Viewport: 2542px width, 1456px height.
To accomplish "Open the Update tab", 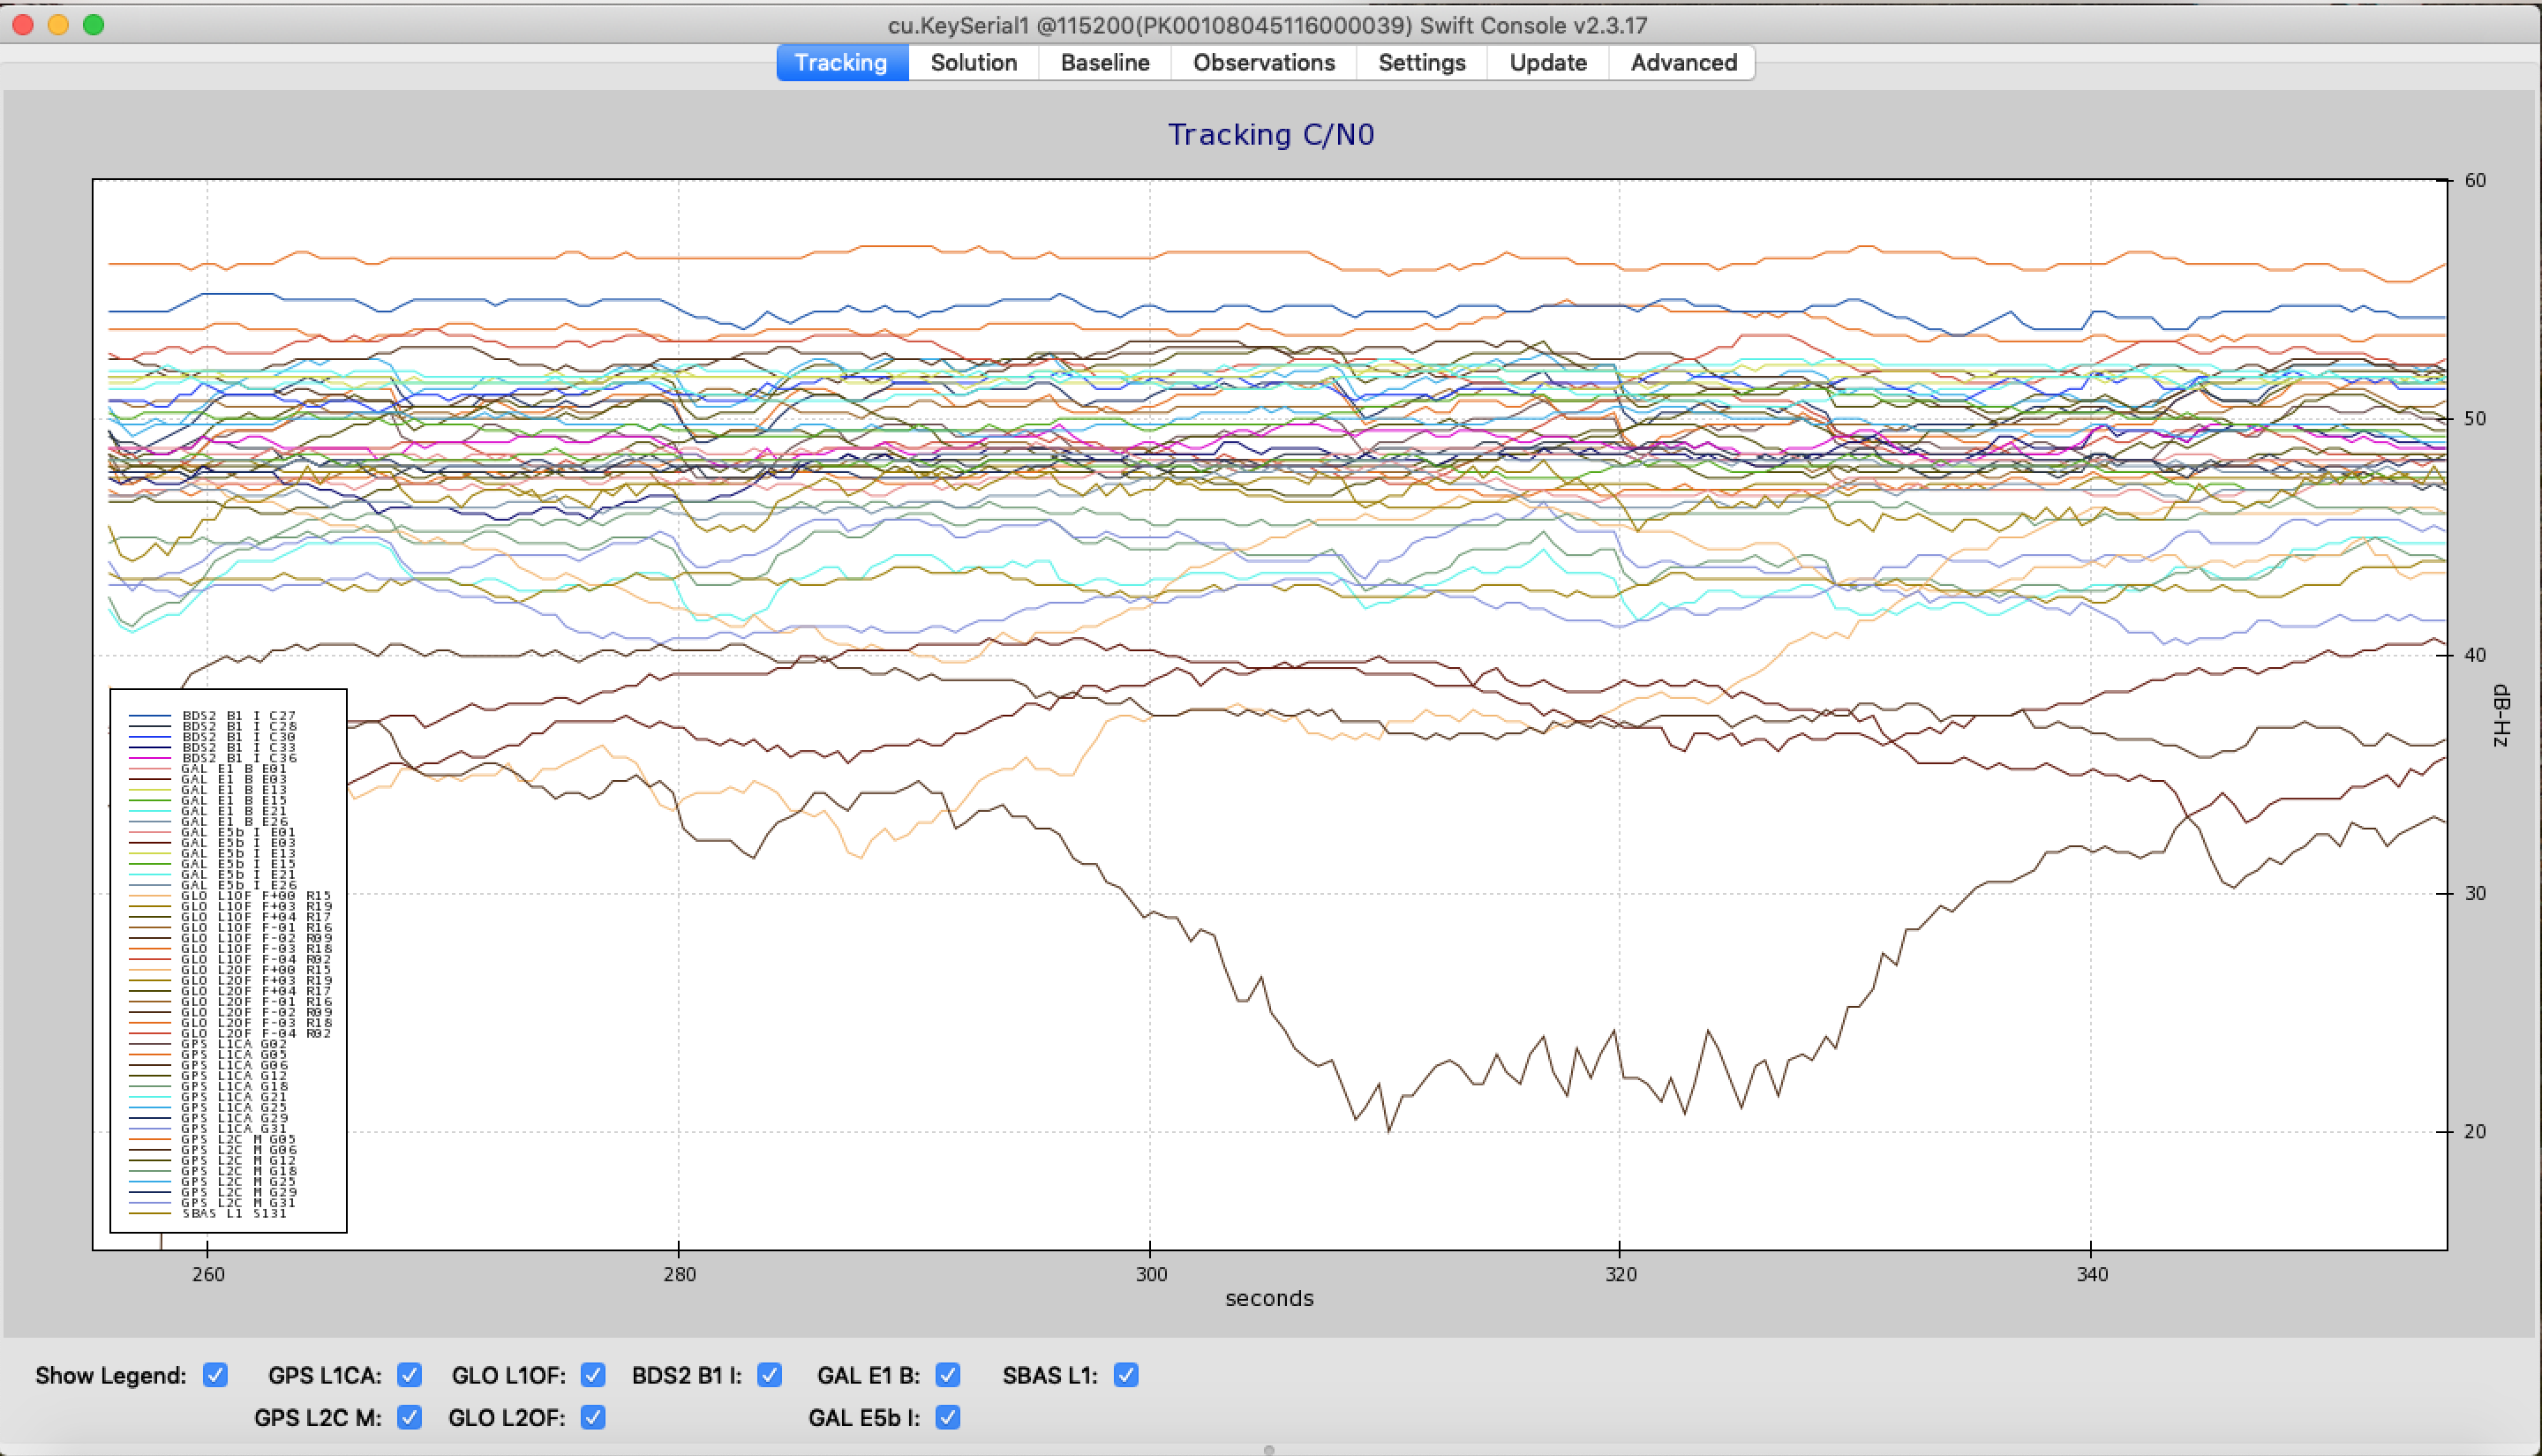I will pos(1547,62).
